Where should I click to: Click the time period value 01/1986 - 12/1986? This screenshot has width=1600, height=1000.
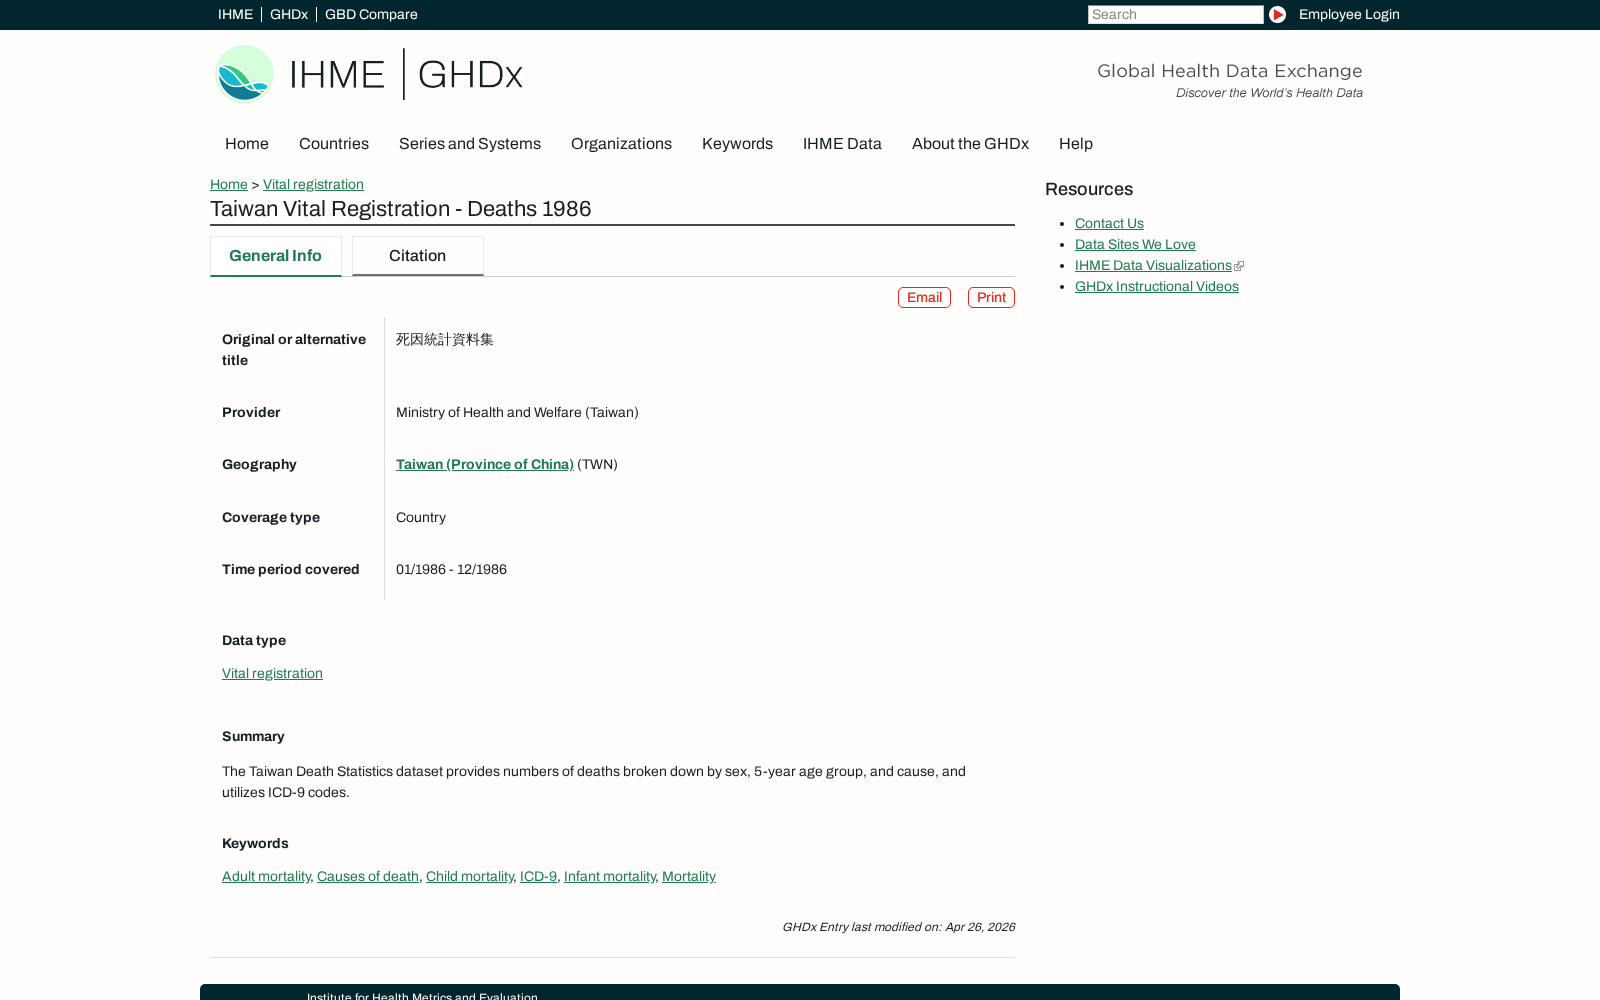click(x=451, y=570)
